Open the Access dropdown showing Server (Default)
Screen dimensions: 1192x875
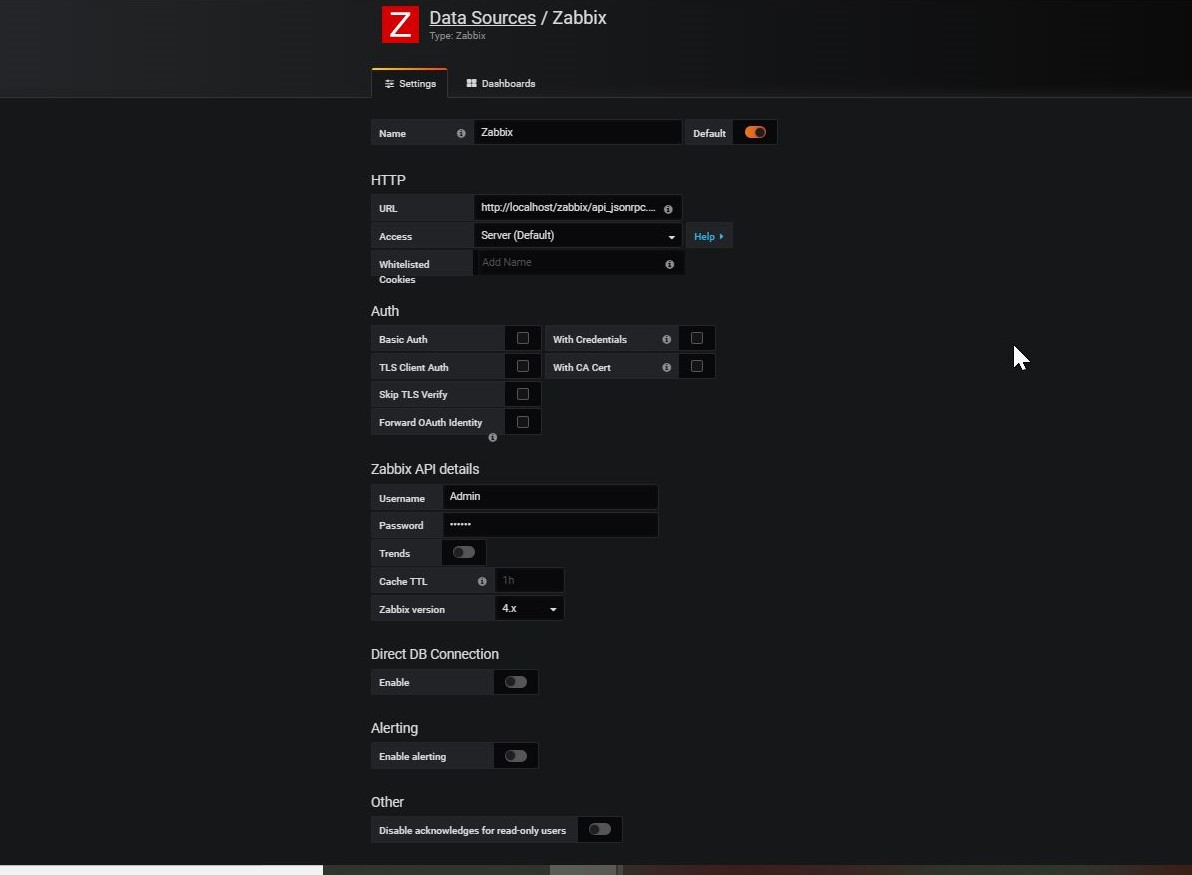(x=577, y=236)
